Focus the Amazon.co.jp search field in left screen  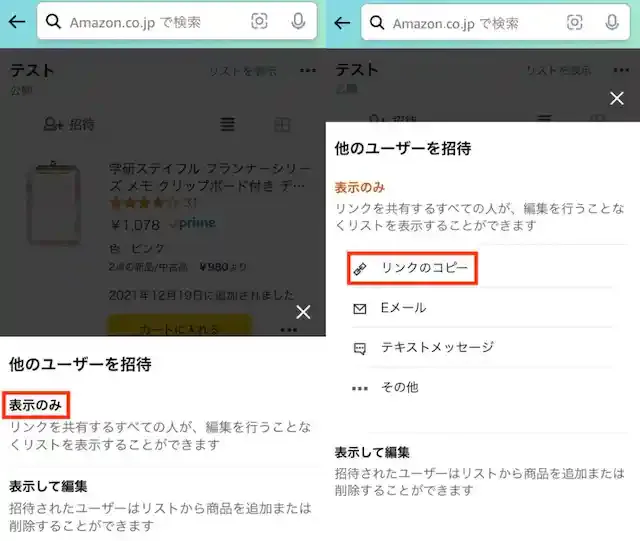(x=177, y=21)
